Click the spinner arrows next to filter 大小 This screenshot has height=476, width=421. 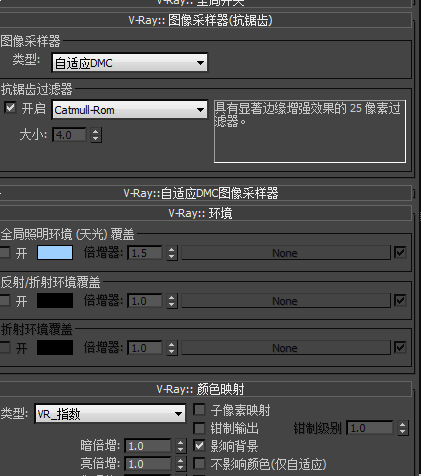[x=96, y=135]
